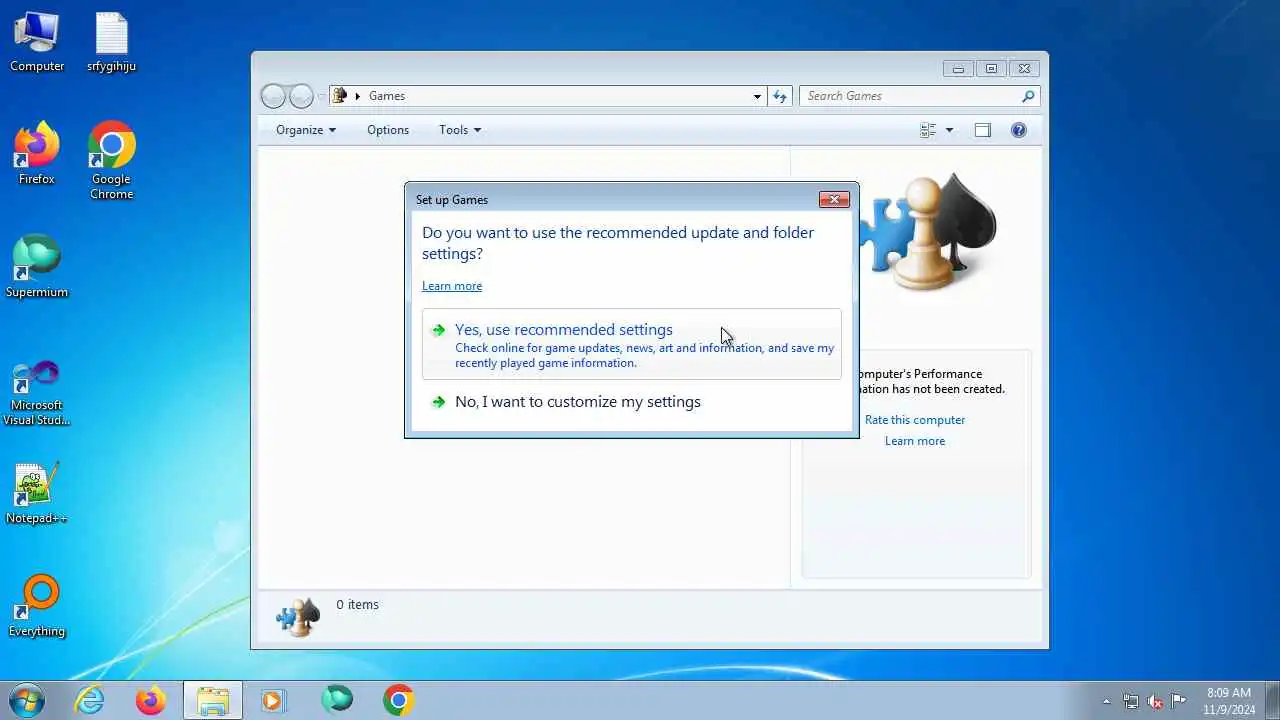Select Notepad++ desktop shortcut
Screen dimensions: 1280x720
tap(37, 493)
